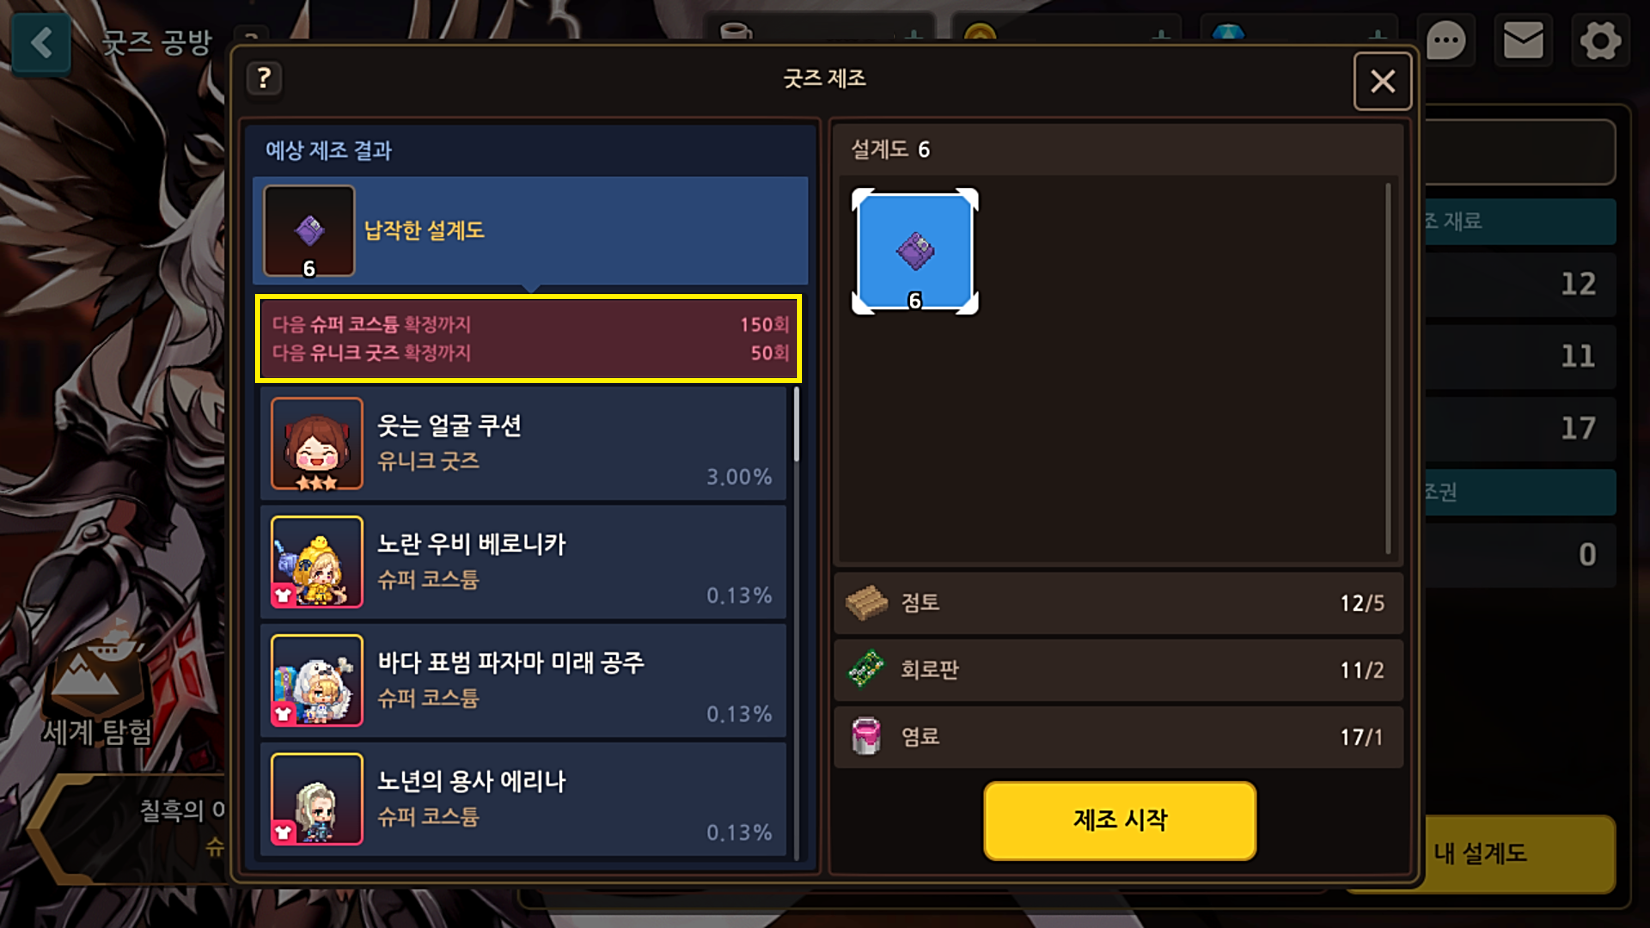Open the mailbox envelope icon
This screenshot has width=1650, height=928.
click(x=1523, y=41)
